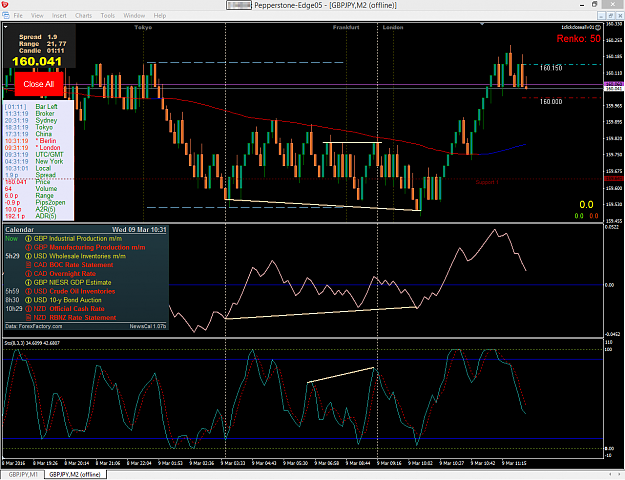Open the View menu
The image size is (625, 480).
click(37, 16)
